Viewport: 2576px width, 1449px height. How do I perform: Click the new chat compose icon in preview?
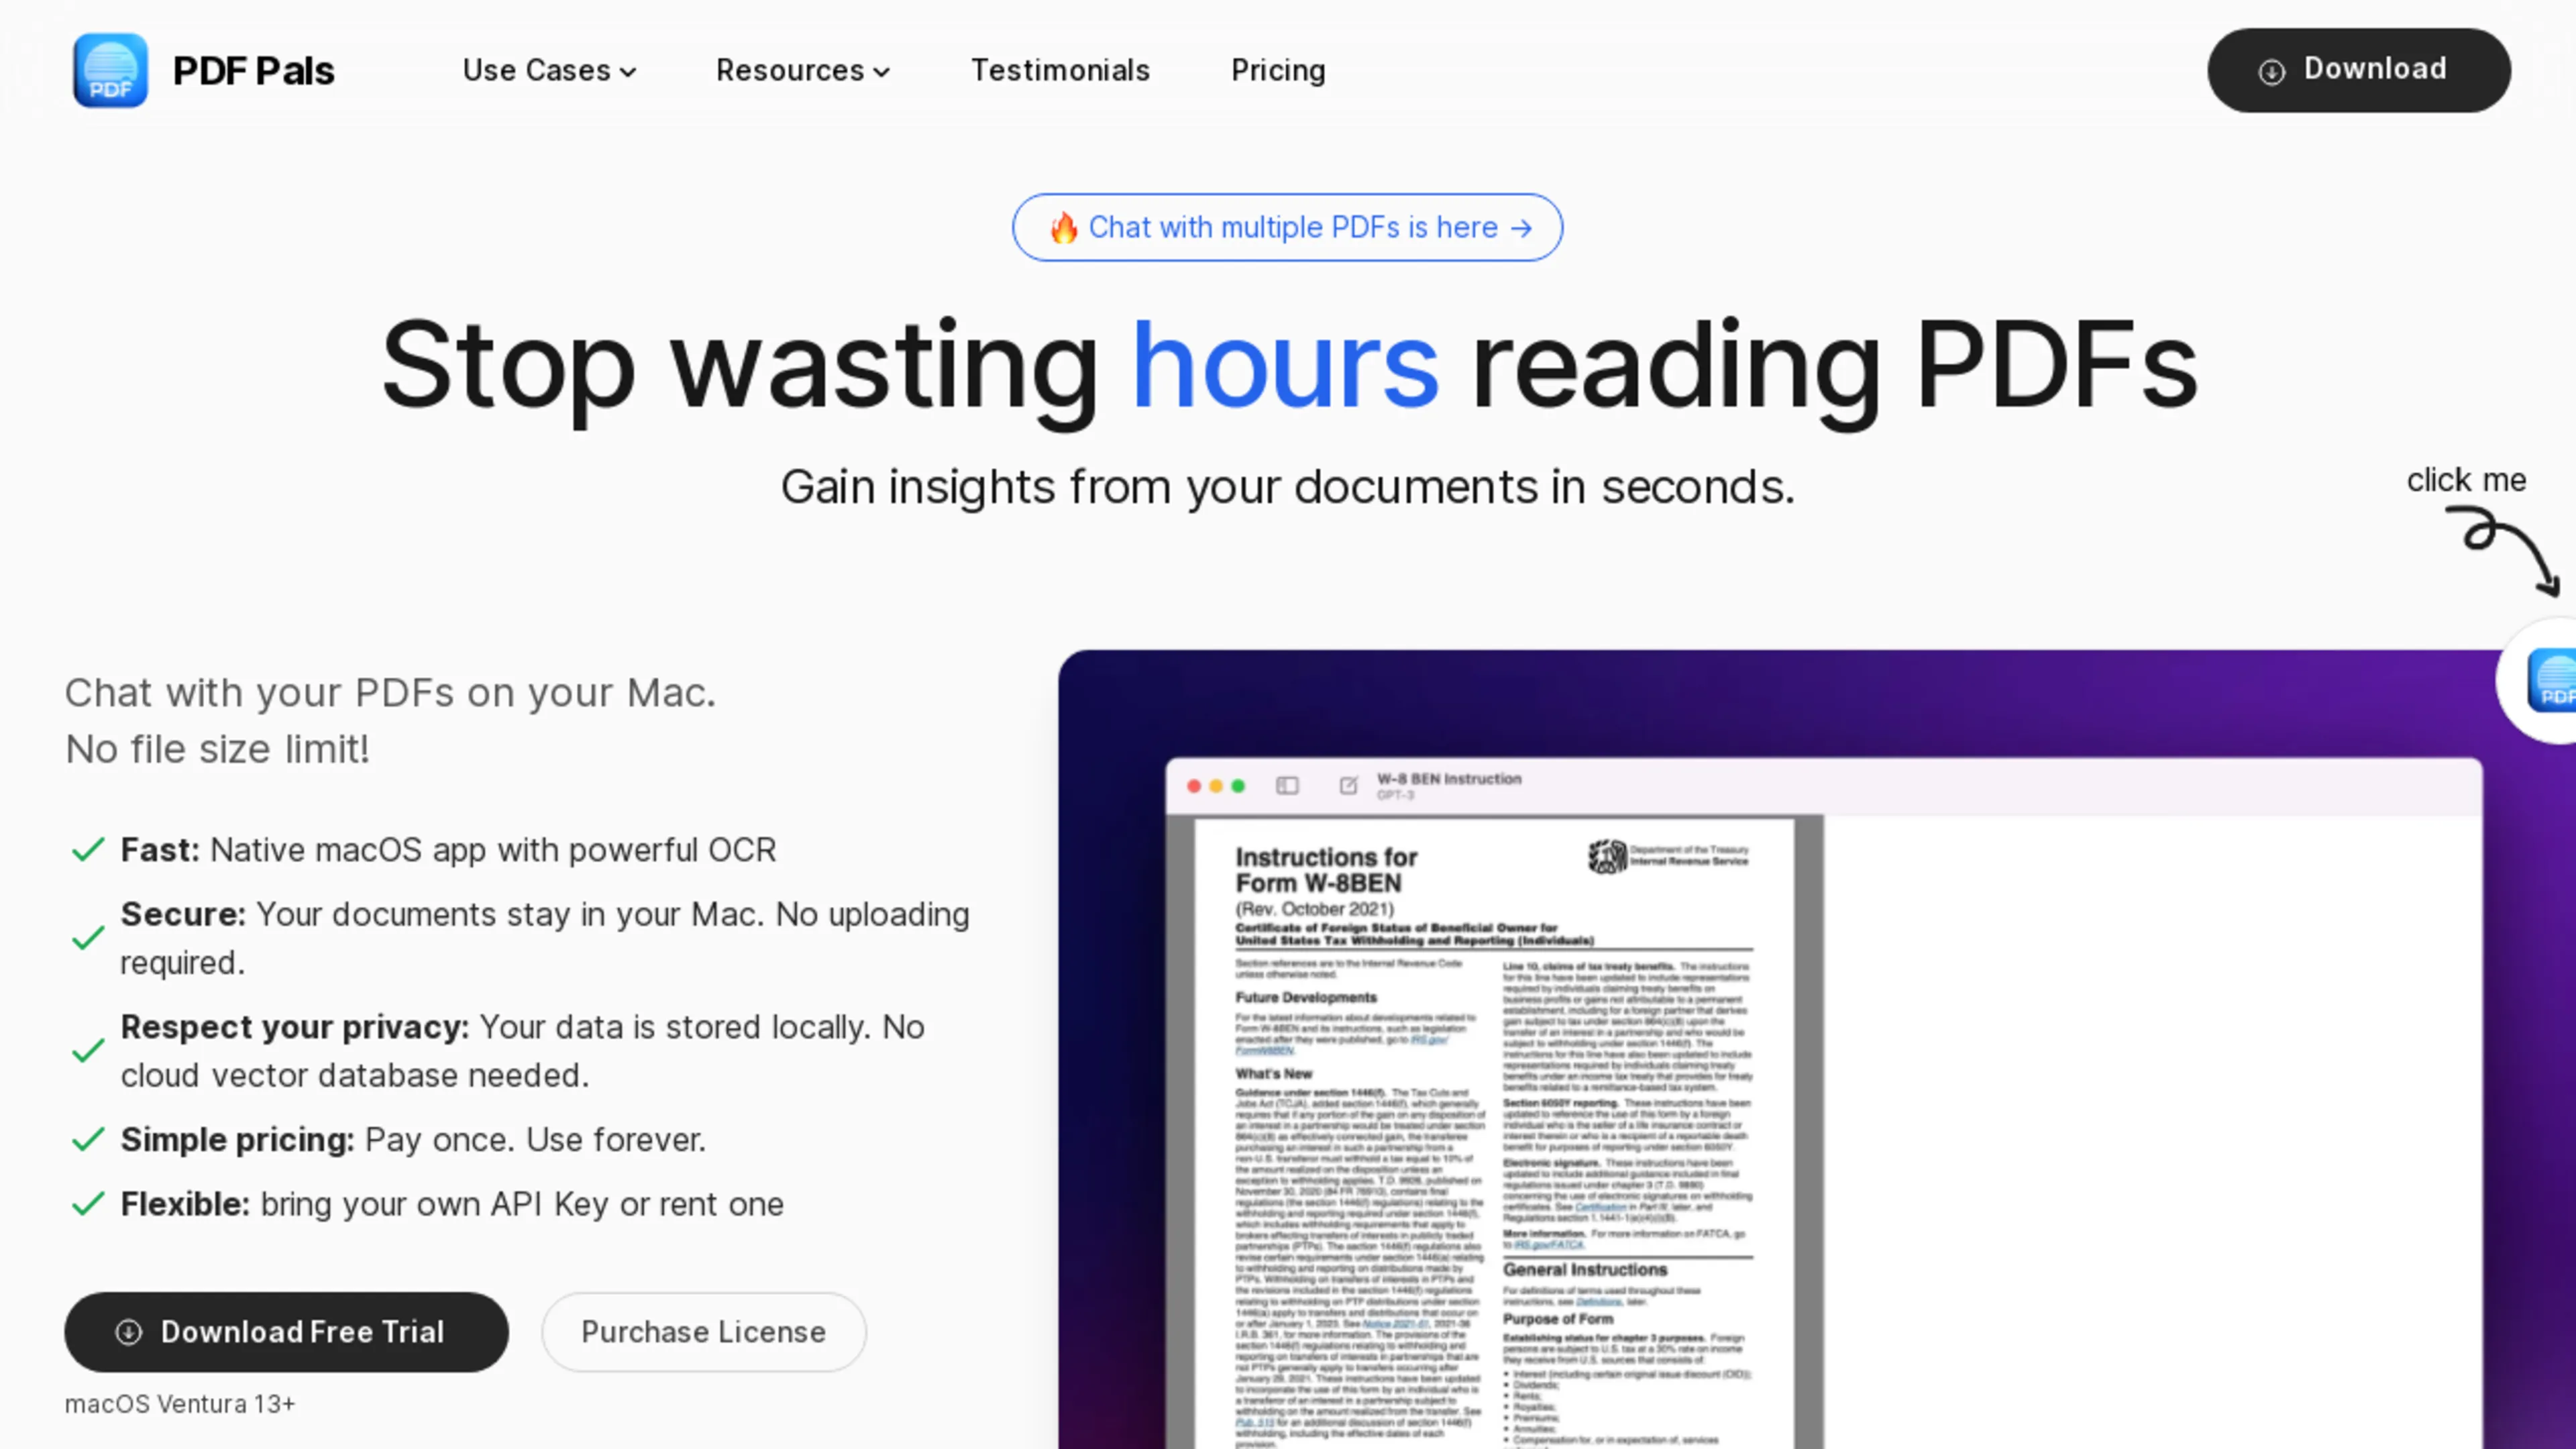(x=1348, y=786)
